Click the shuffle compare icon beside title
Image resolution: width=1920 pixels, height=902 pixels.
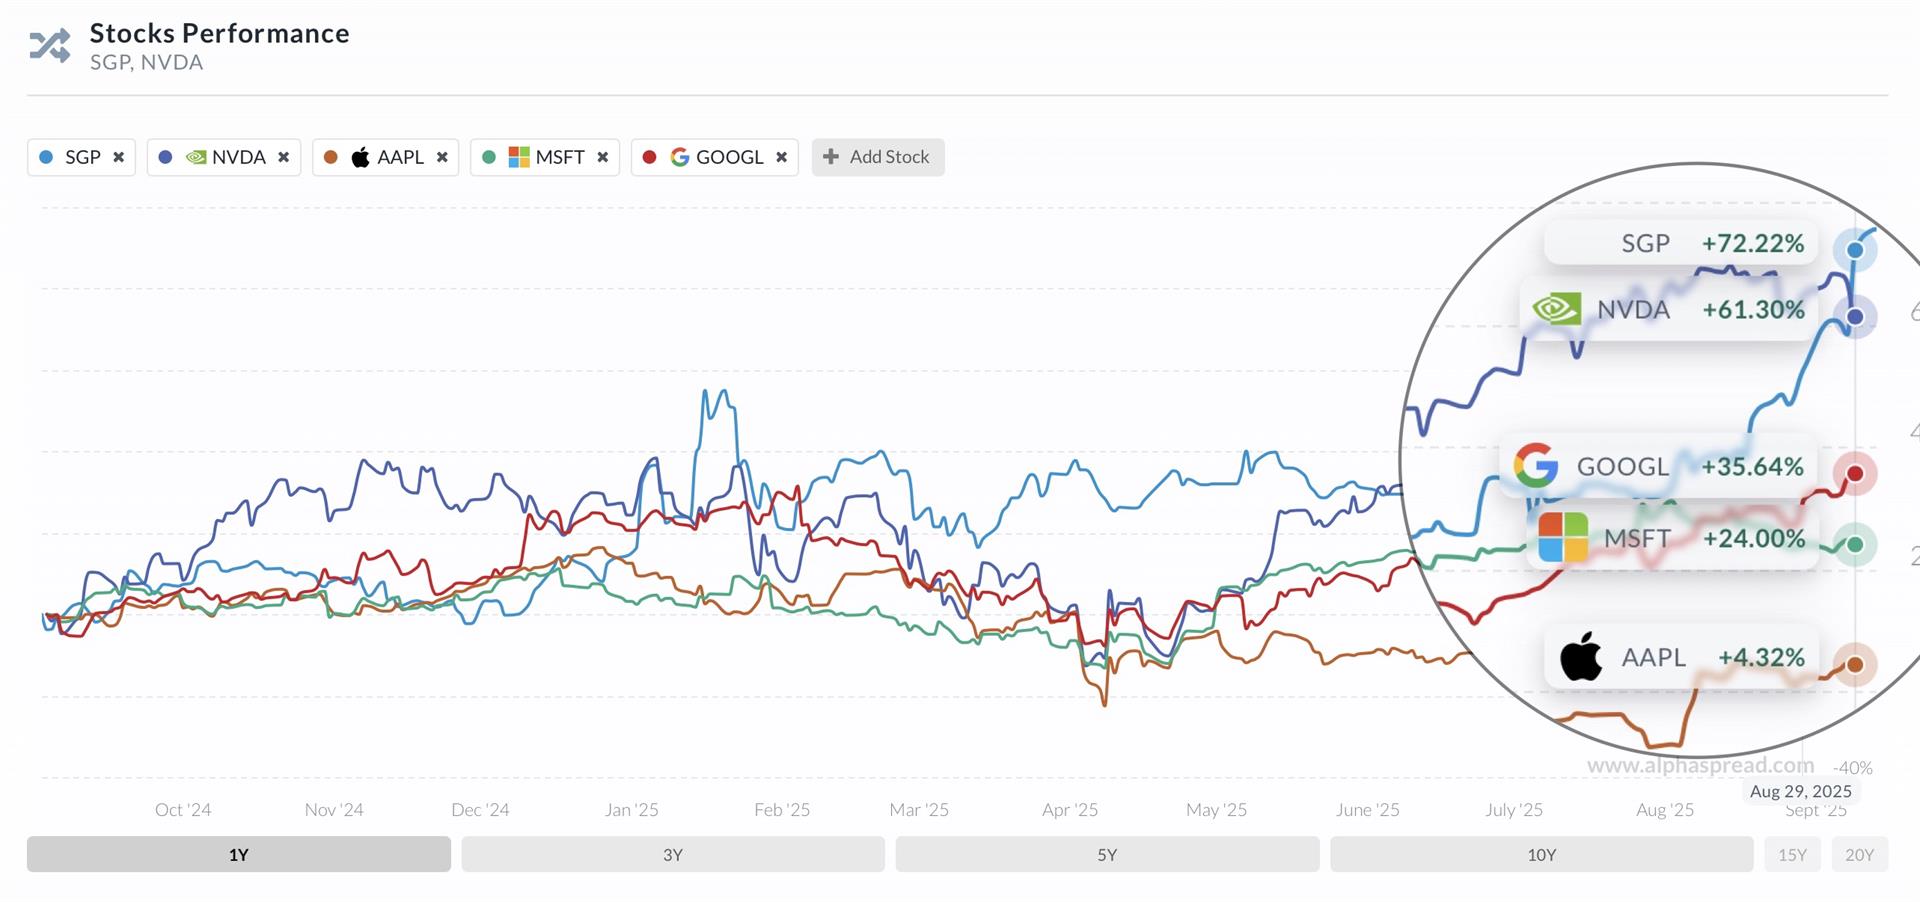pos(50,46)
